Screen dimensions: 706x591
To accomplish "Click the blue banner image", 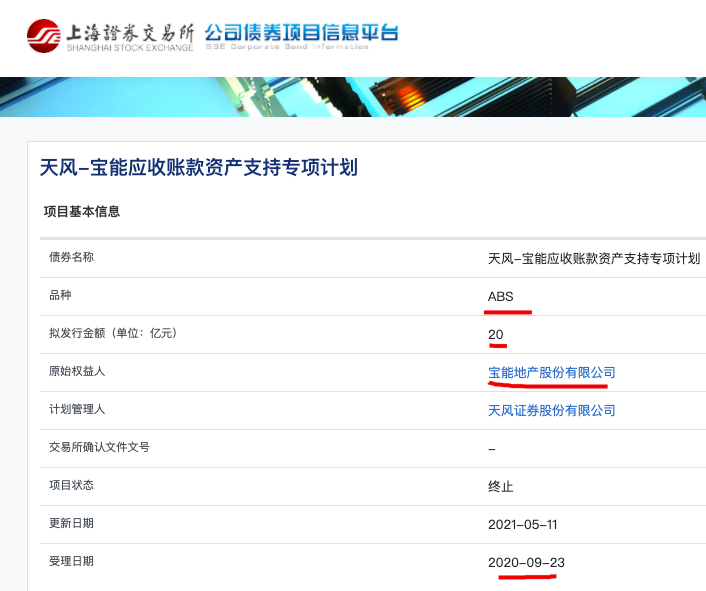I will pyautogui.click(x=353, y=97).
